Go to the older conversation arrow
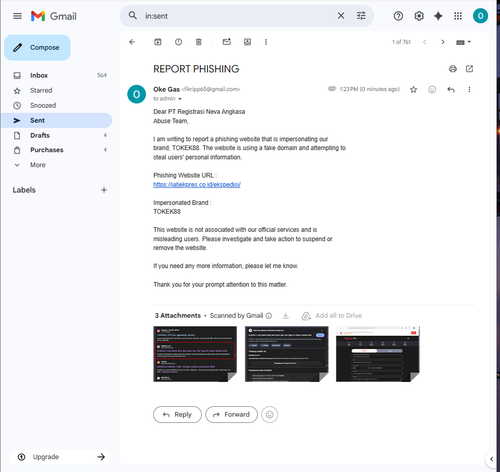 pos(443,42)
